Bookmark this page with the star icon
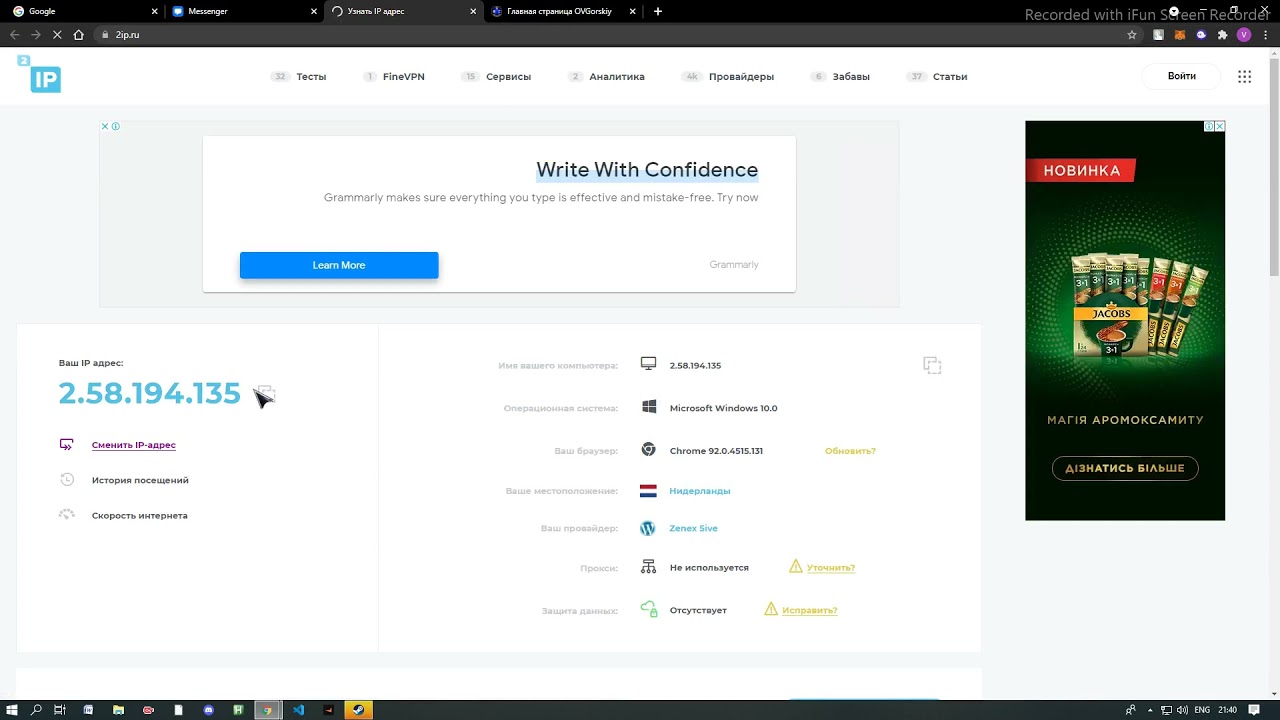The height and width of the screenshot is (720, 1280). (x=1132, y=34)
